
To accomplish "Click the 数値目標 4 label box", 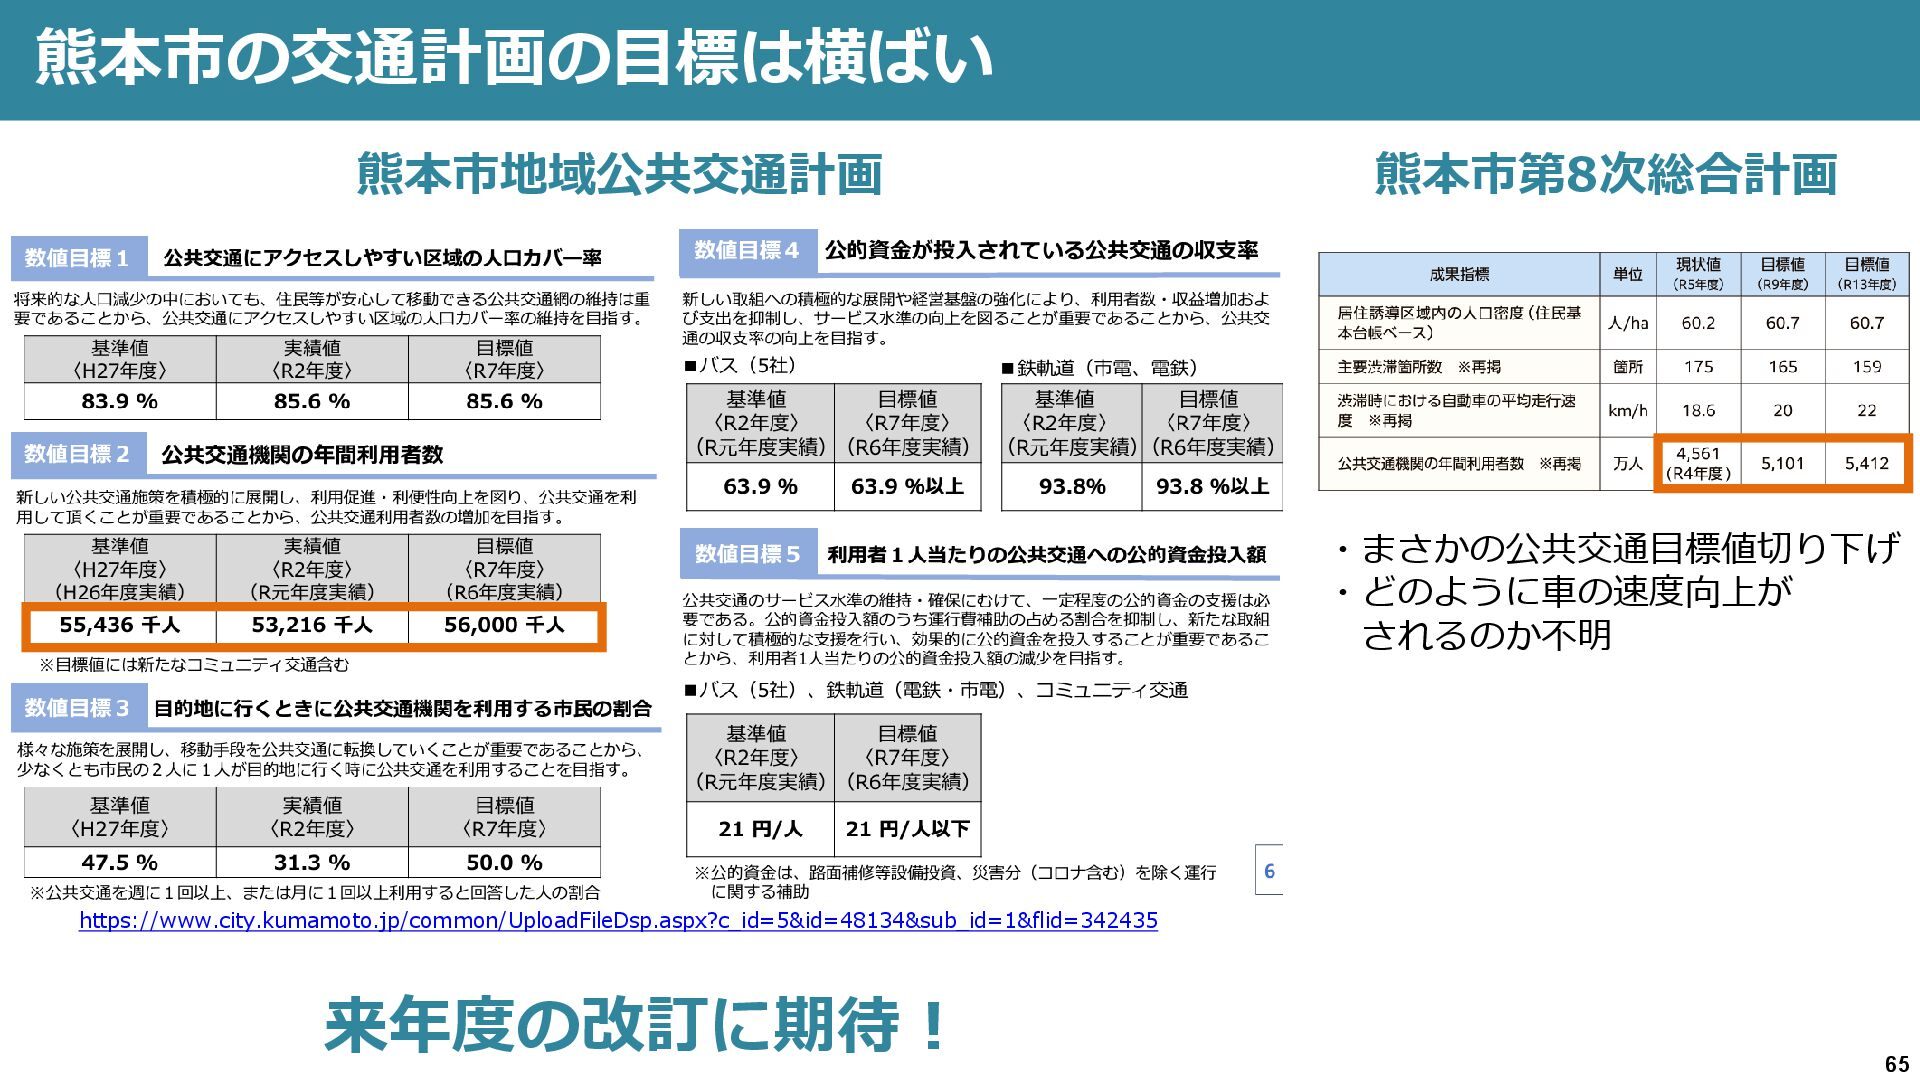I will point(747,251).
